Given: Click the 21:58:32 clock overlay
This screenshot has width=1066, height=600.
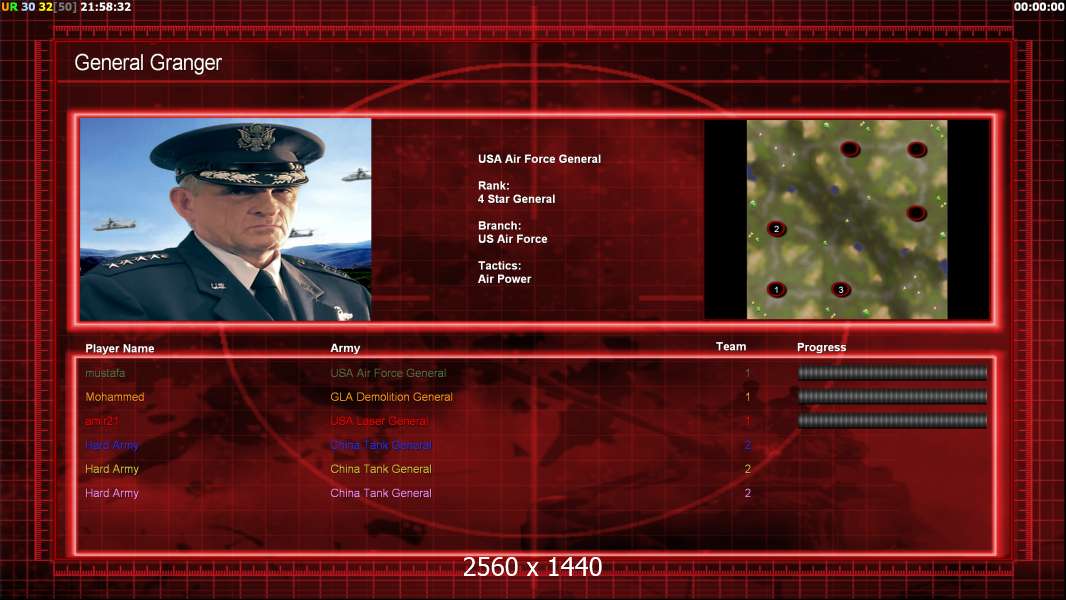Looking at the screenshot, I should 106,7.
